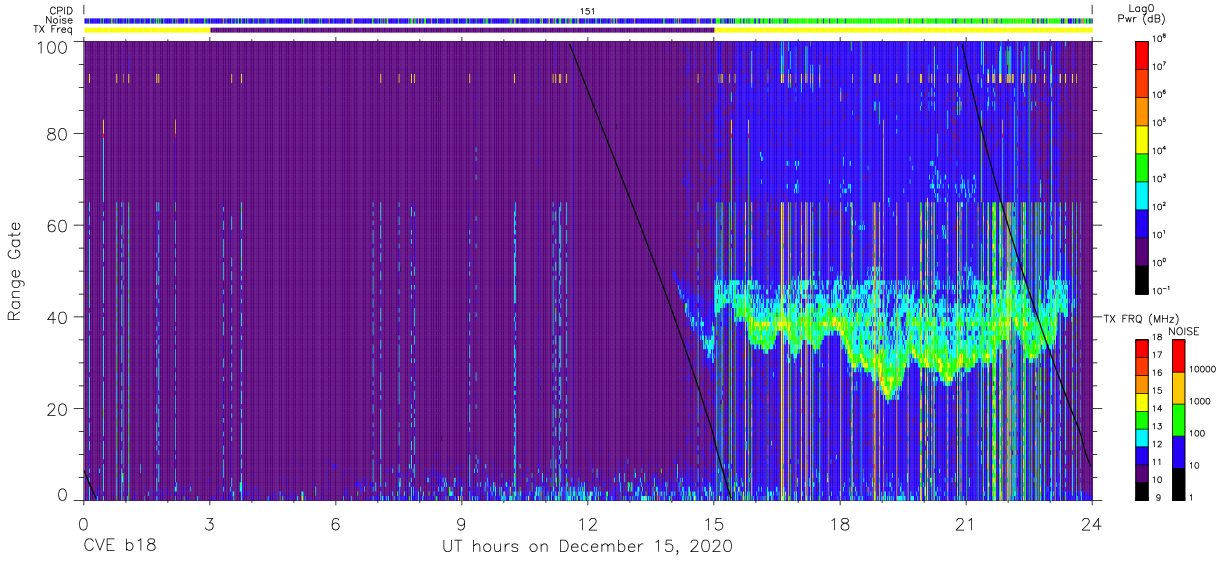Click the '18' TX FRQ colorbar label
This screenshot has width=1228, height=567.
1159,339
